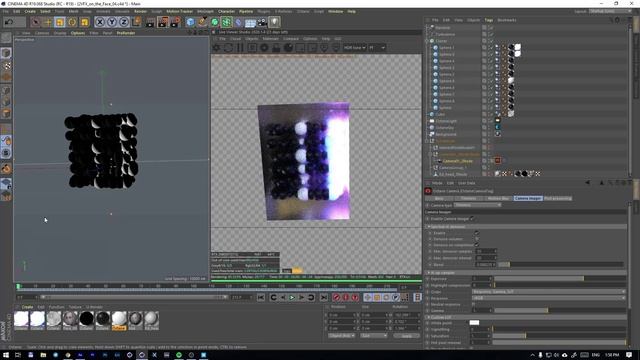Click the Light bulb icon in the toolbar
Image resolution: width=640 pixels, height=360 pixels.
(x=275, y=22)
